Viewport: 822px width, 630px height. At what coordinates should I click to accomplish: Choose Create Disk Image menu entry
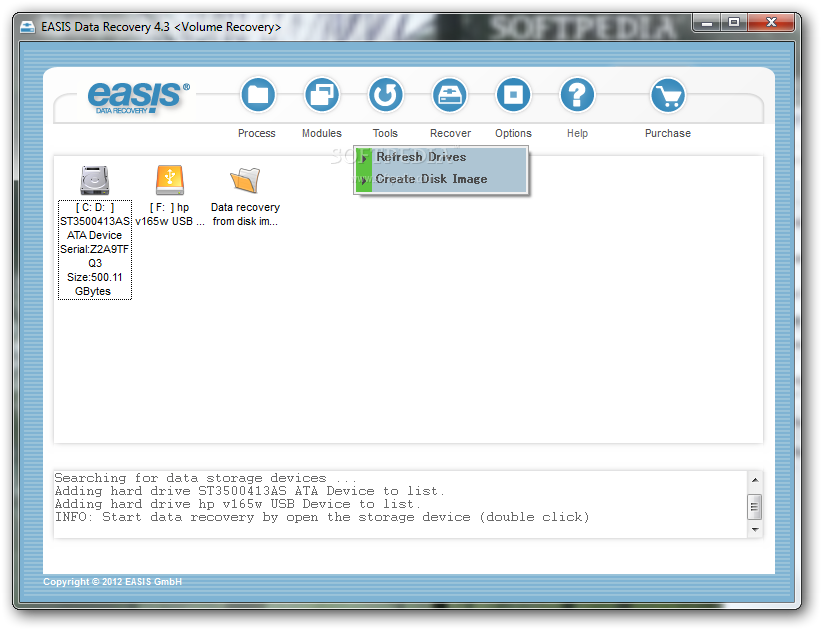point(441,179)
